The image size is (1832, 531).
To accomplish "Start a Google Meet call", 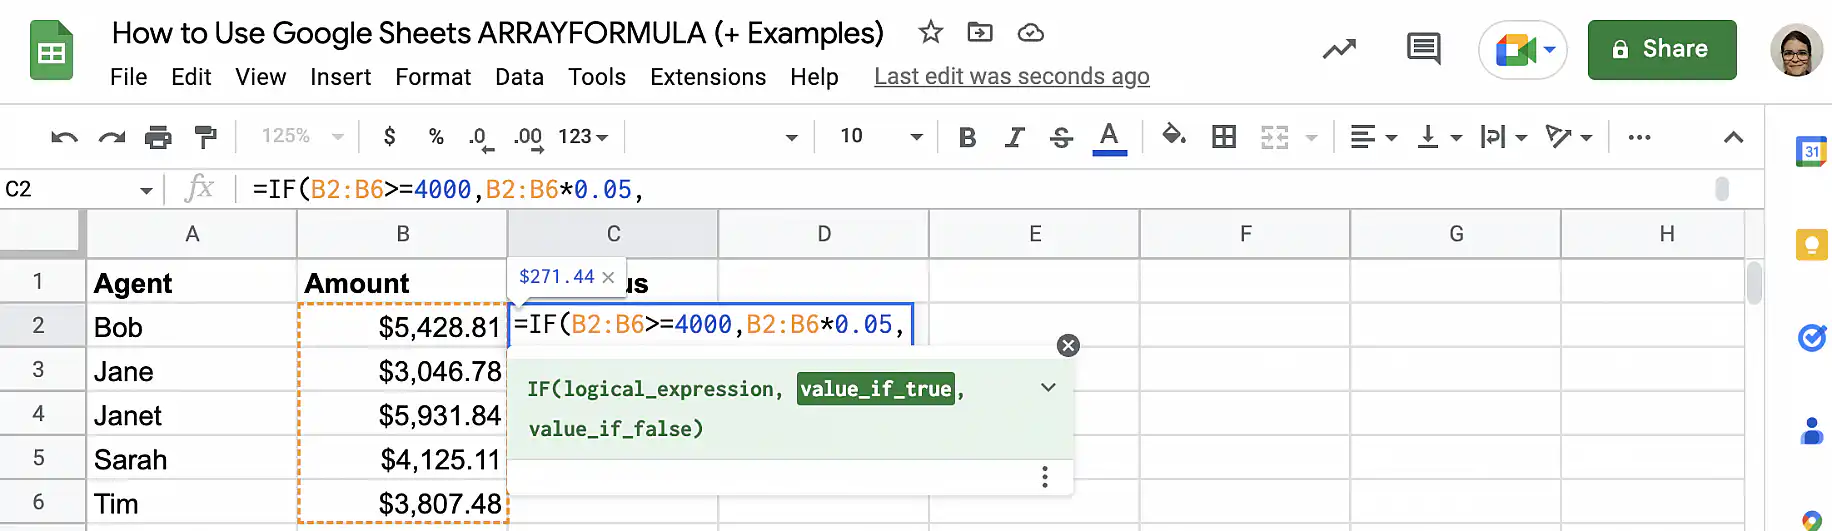I will (x=1522, y=49).
